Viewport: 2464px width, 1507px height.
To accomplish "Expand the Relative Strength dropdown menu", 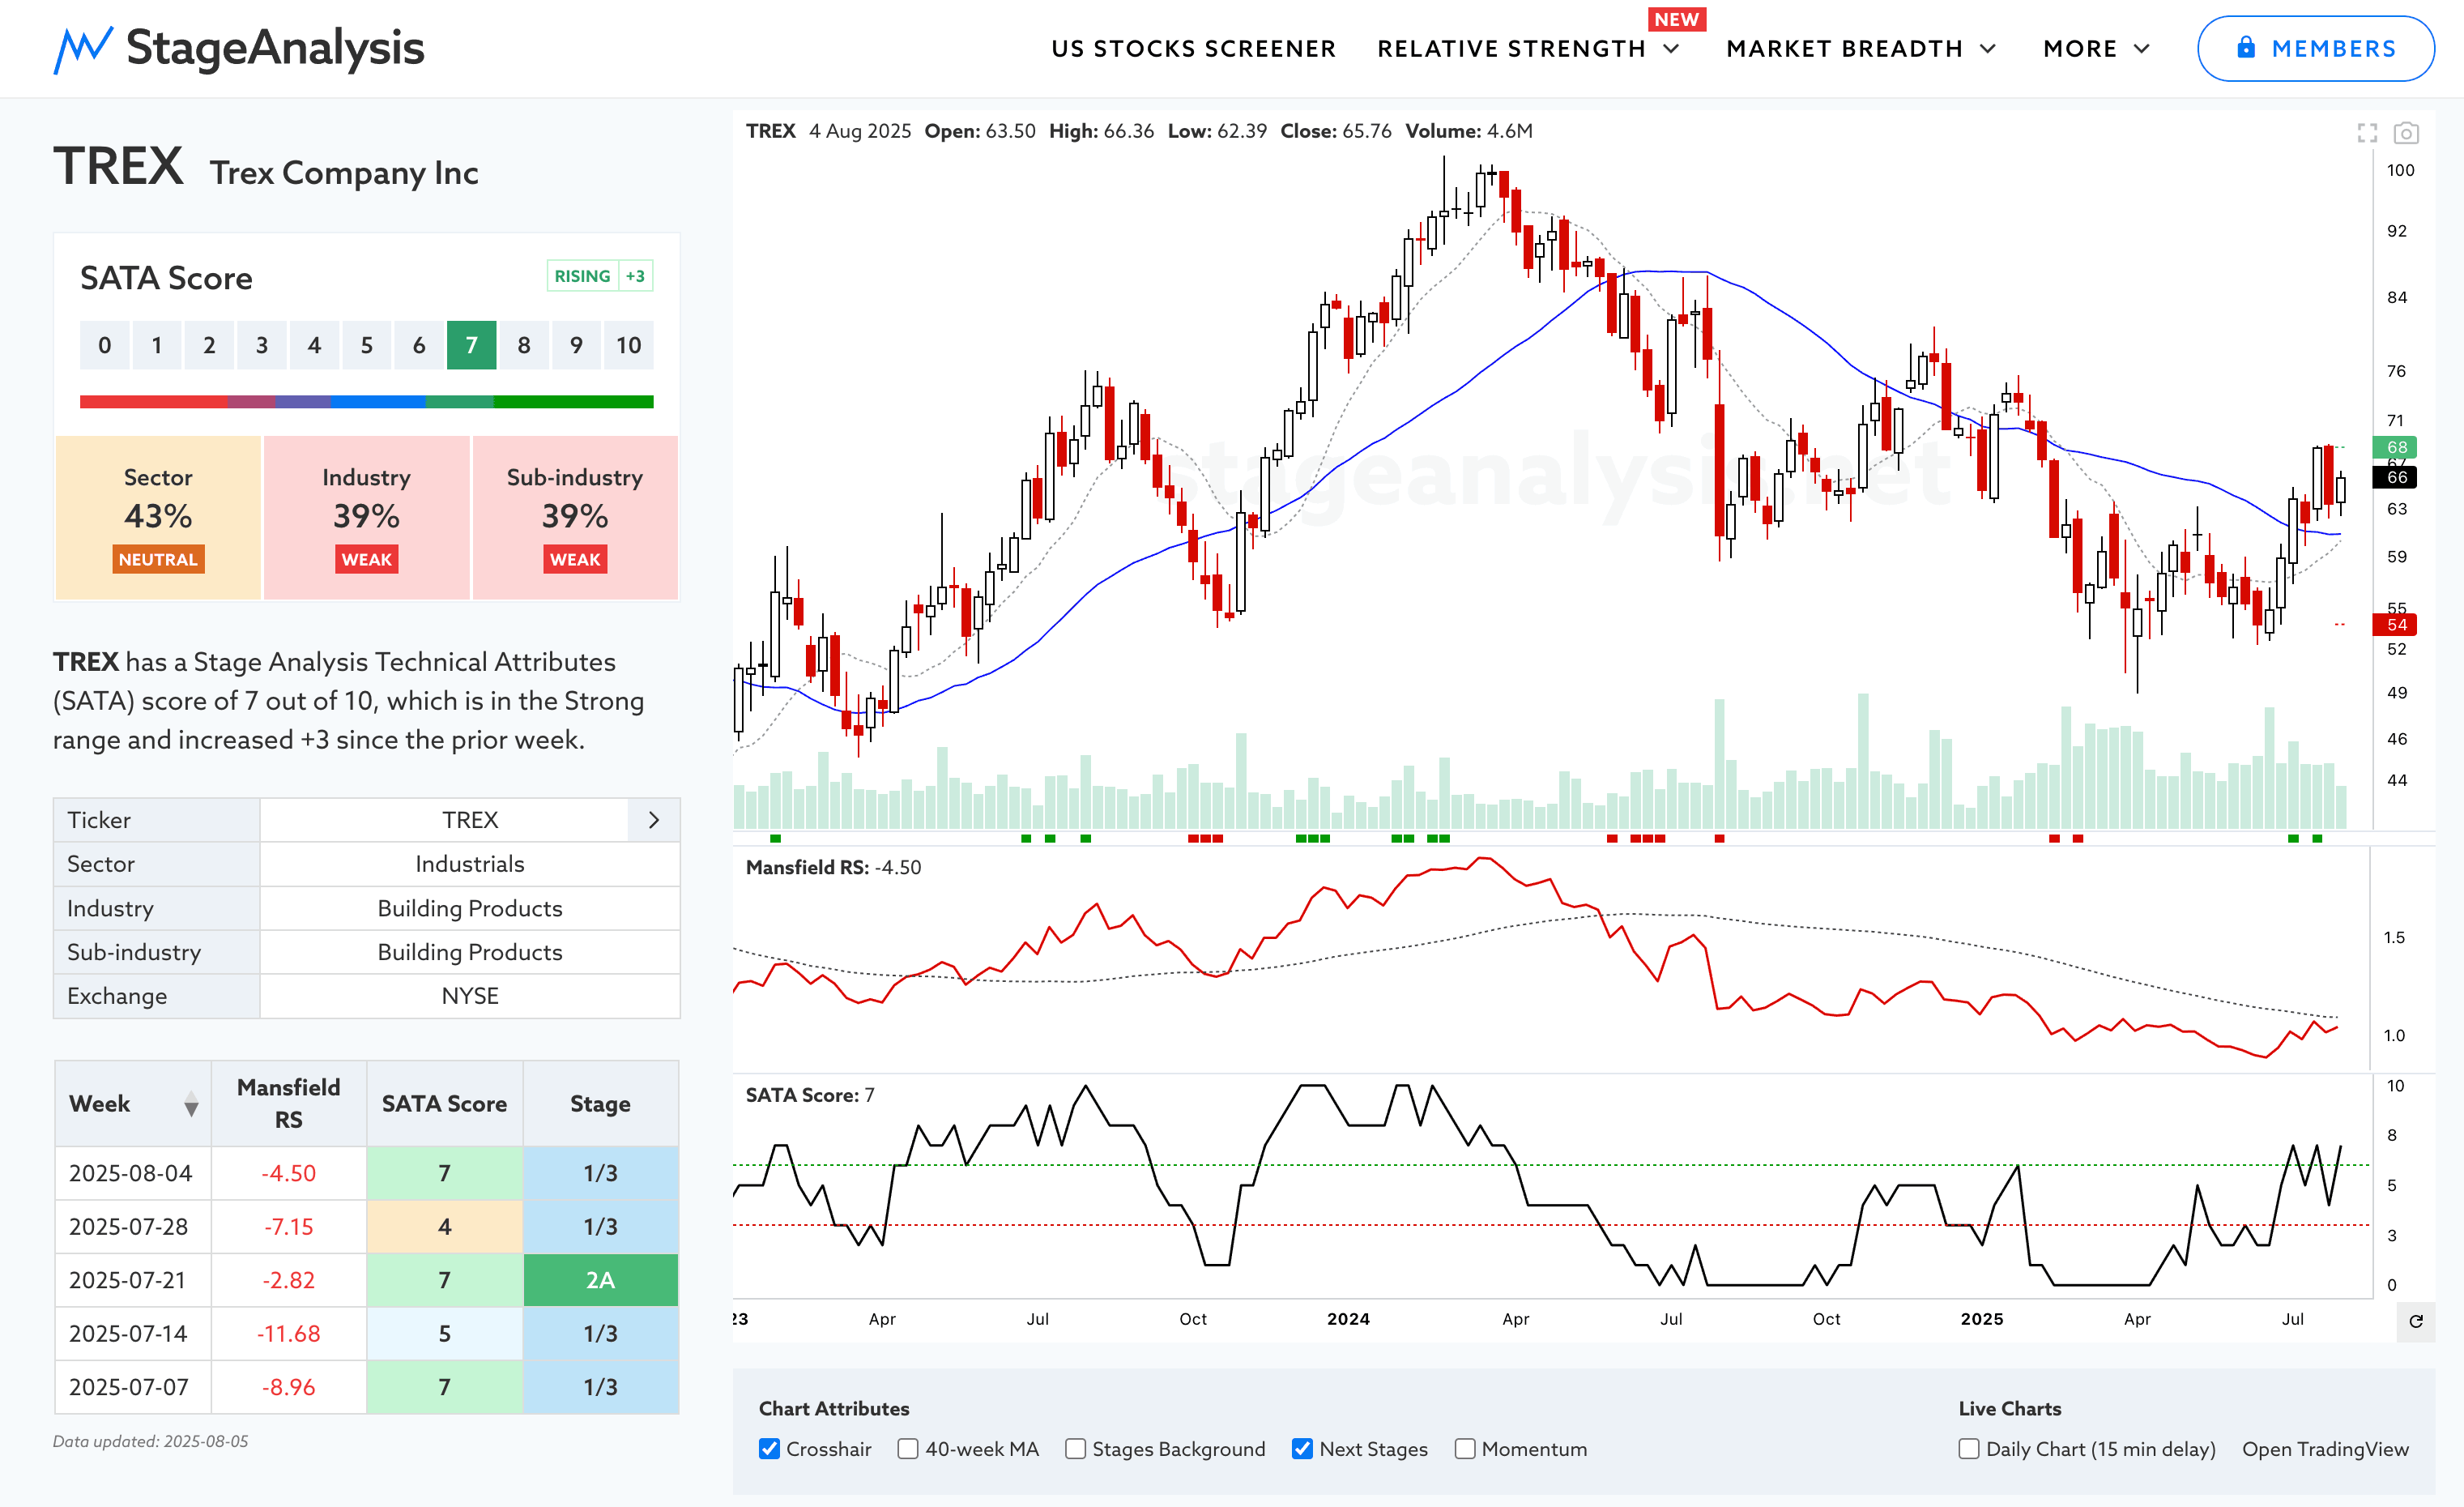I will pos(1528,49).
